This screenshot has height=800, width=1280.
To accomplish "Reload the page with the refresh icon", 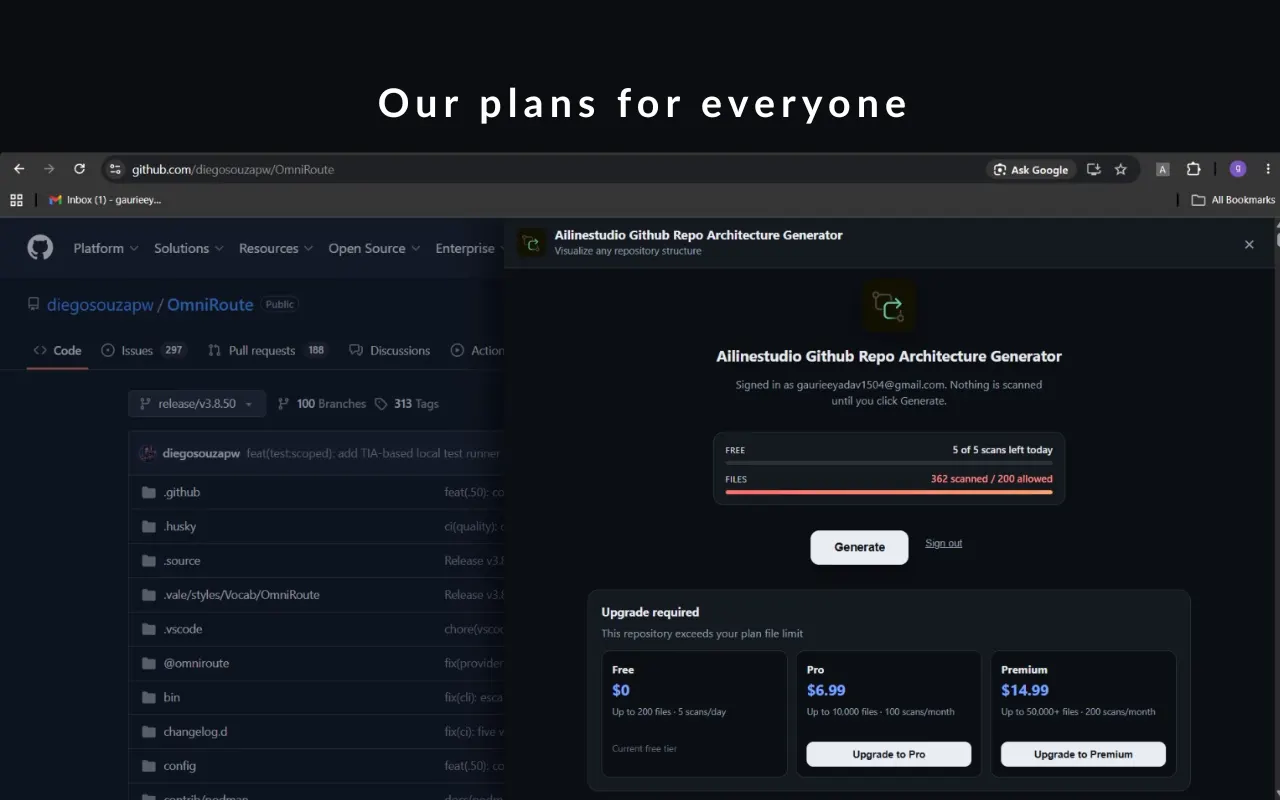I will pyautogui.click(x=80, y=169).
